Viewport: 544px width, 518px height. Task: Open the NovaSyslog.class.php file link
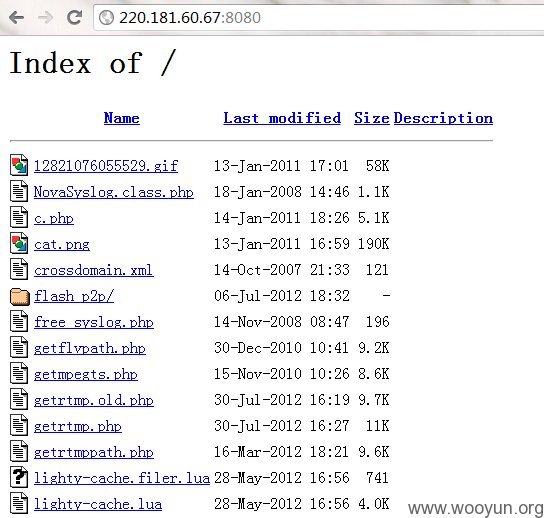click(x=114, y=192)
